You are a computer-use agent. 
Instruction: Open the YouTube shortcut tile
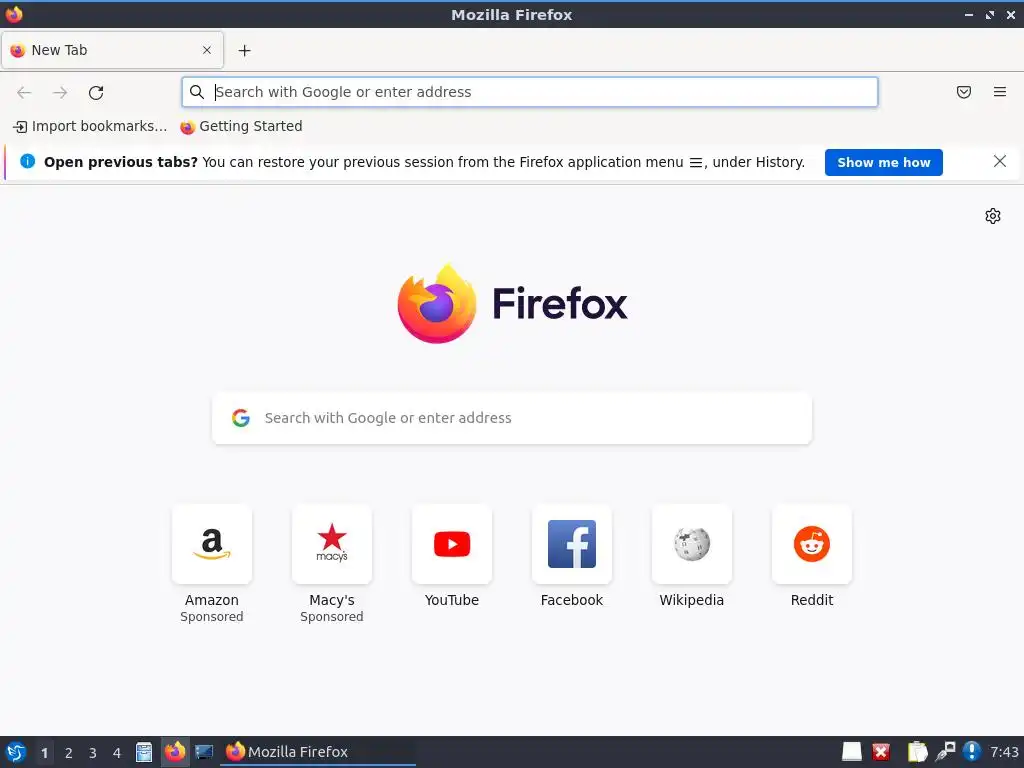(x=452, y=544)
